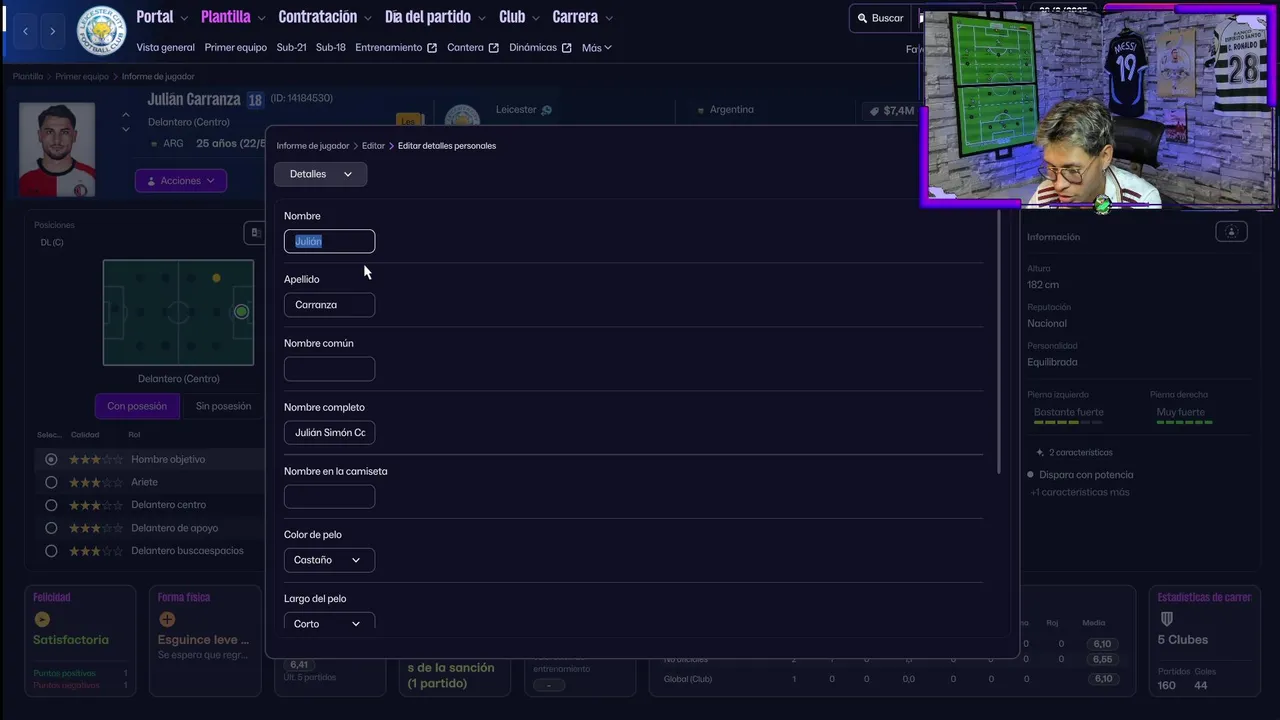Click the squad number 18 badge
Screen dimensions: 1280x720
click(255, 100)
